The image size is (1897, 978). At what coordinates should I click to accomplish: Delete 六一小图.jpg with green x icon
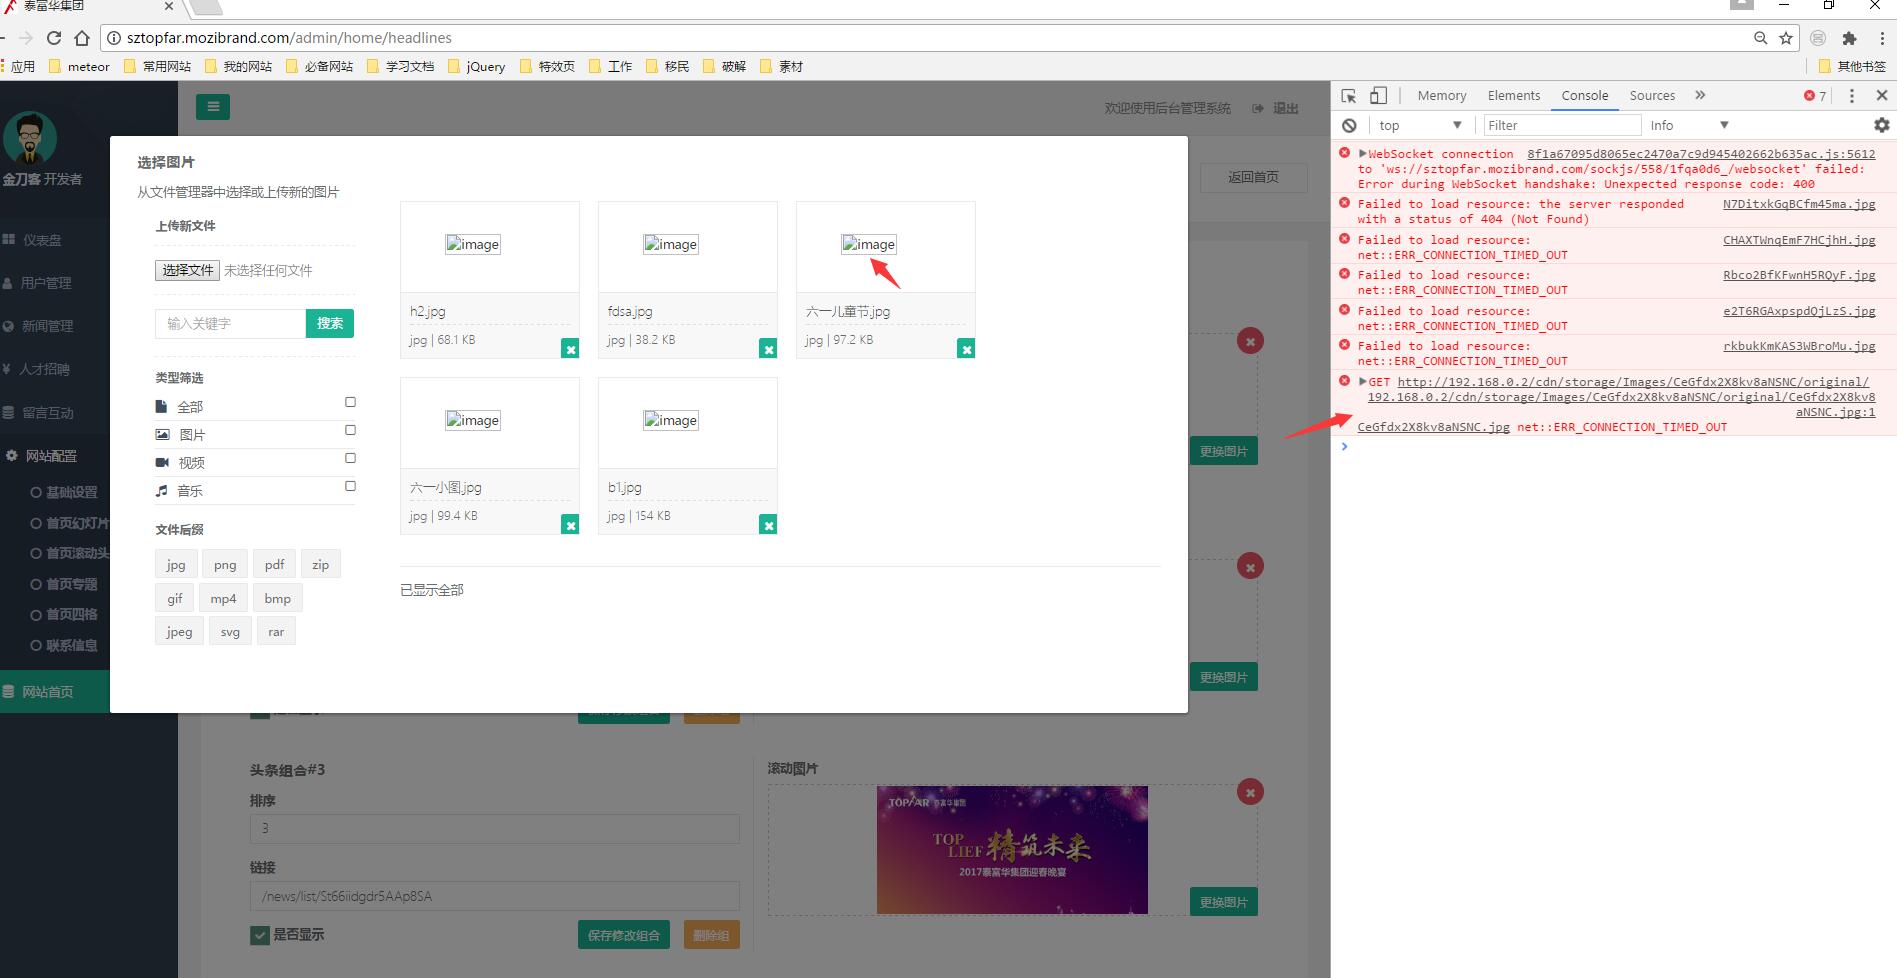coord(570,525)
